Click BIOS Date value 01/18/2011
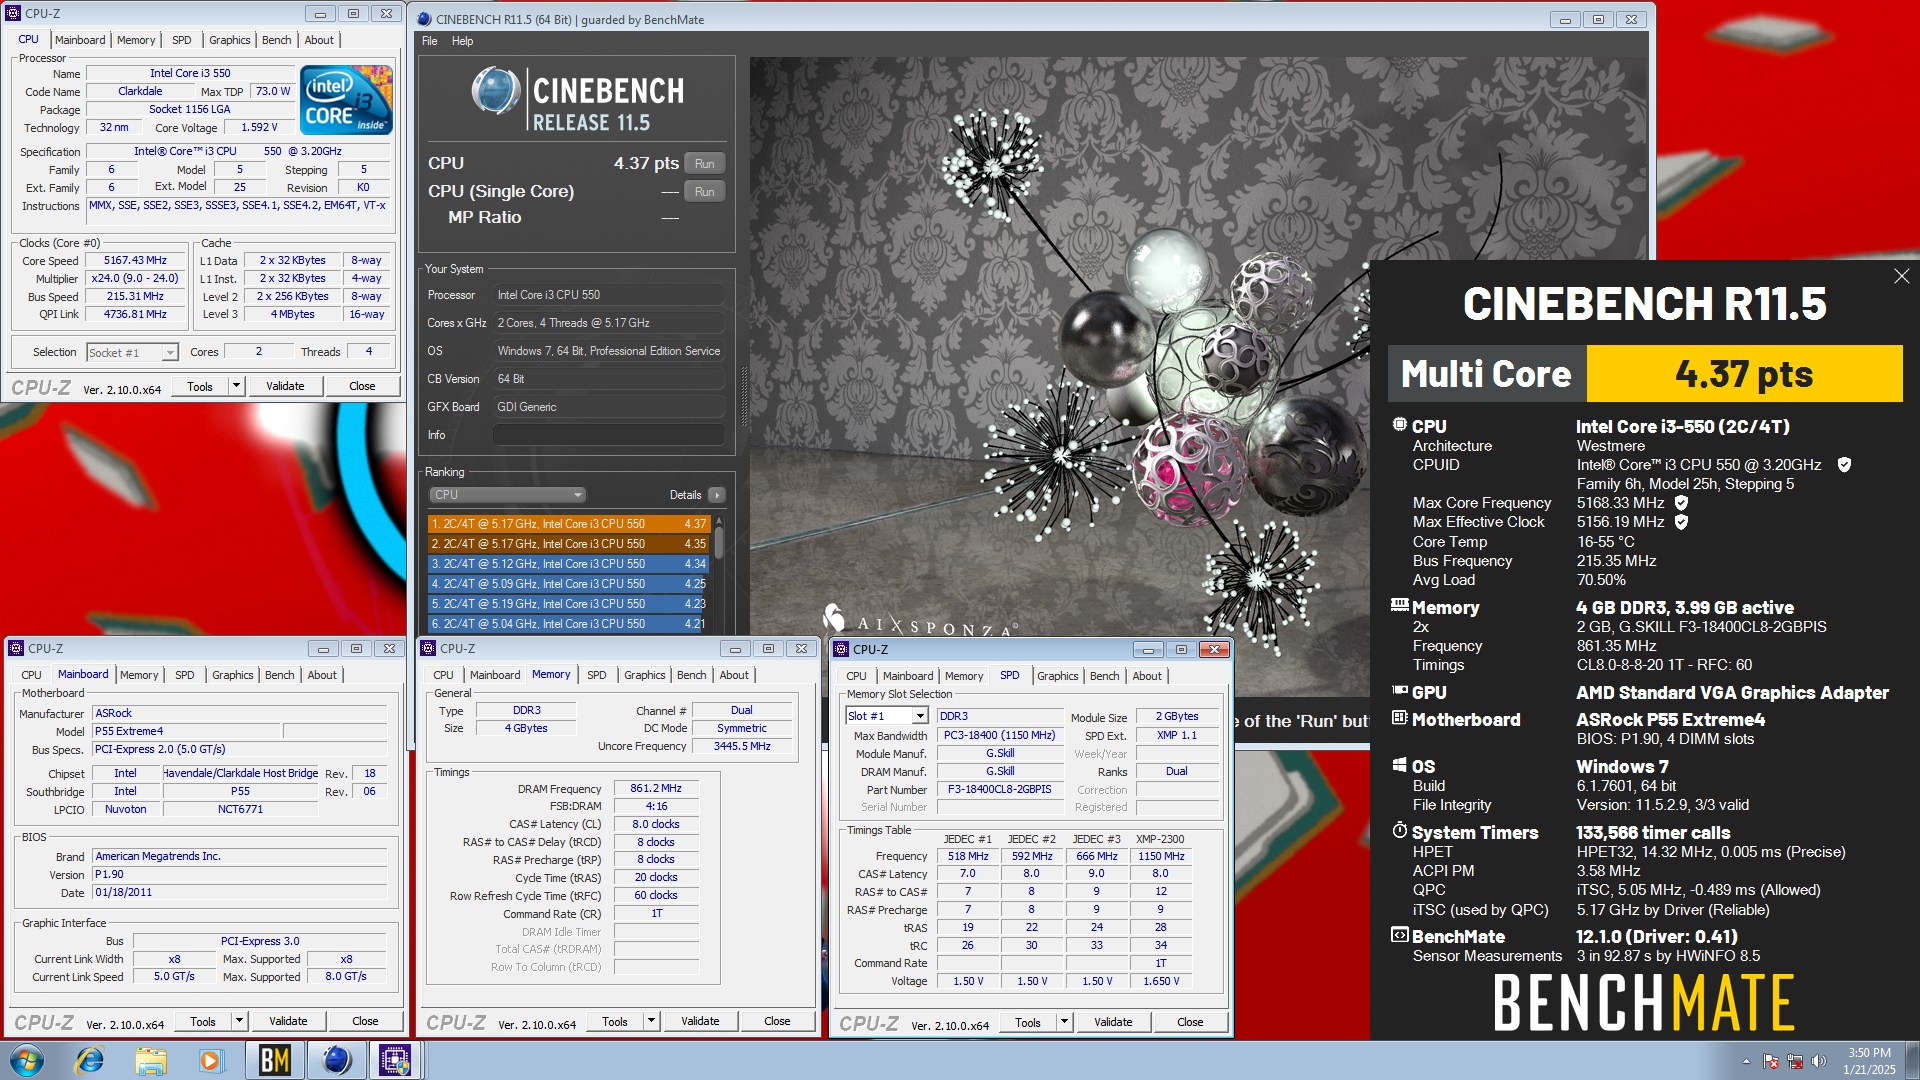The image size is (1920, 1080). (x=240, y=892)
